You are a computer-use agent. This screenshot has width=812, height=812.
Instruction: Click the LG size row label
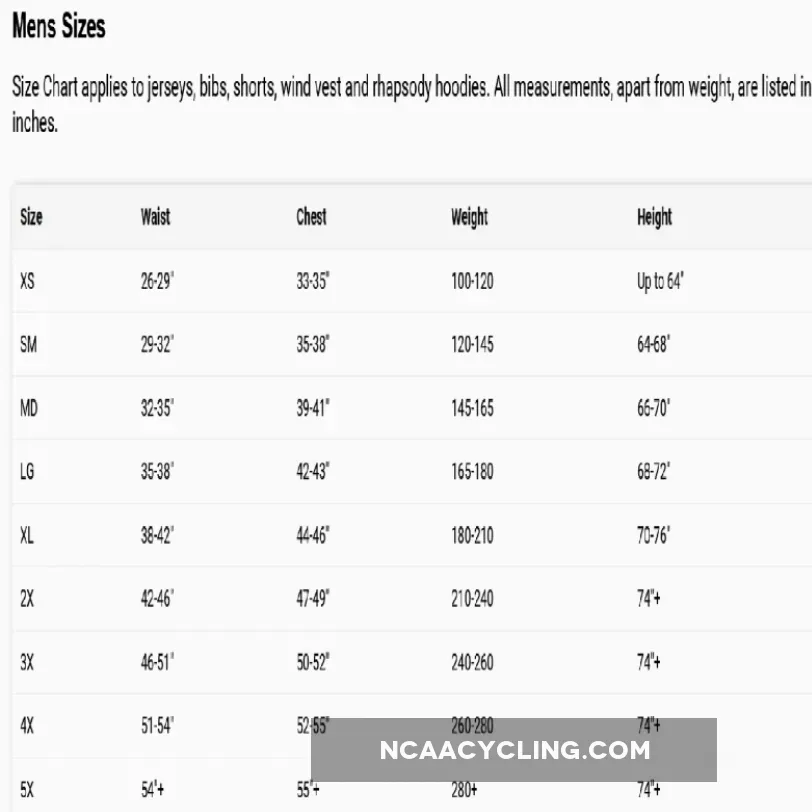27,471
